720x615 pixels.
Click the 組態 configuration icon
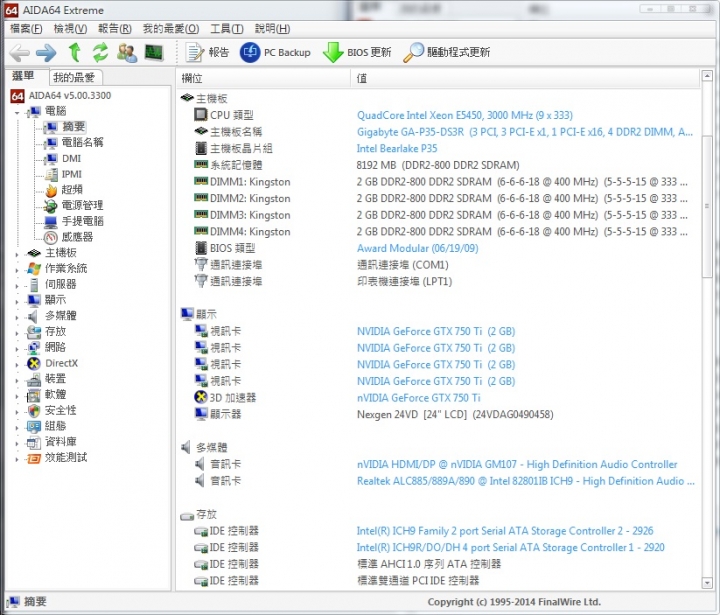coord(34,426)
